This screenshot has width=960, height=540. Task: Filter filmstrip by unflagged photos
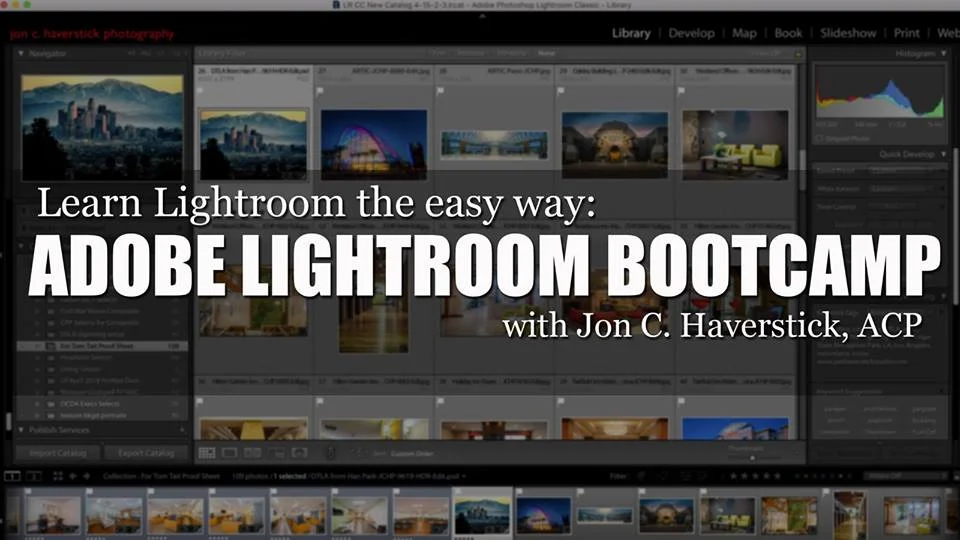click(x=663, y=476)
